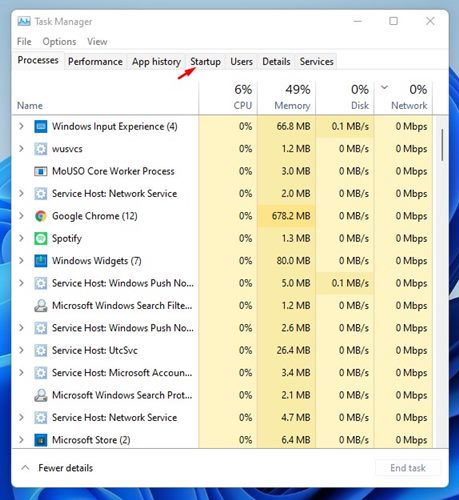
Task: Select the Spotify app icon
Action: pyautogui.click(x=41, y=238)
